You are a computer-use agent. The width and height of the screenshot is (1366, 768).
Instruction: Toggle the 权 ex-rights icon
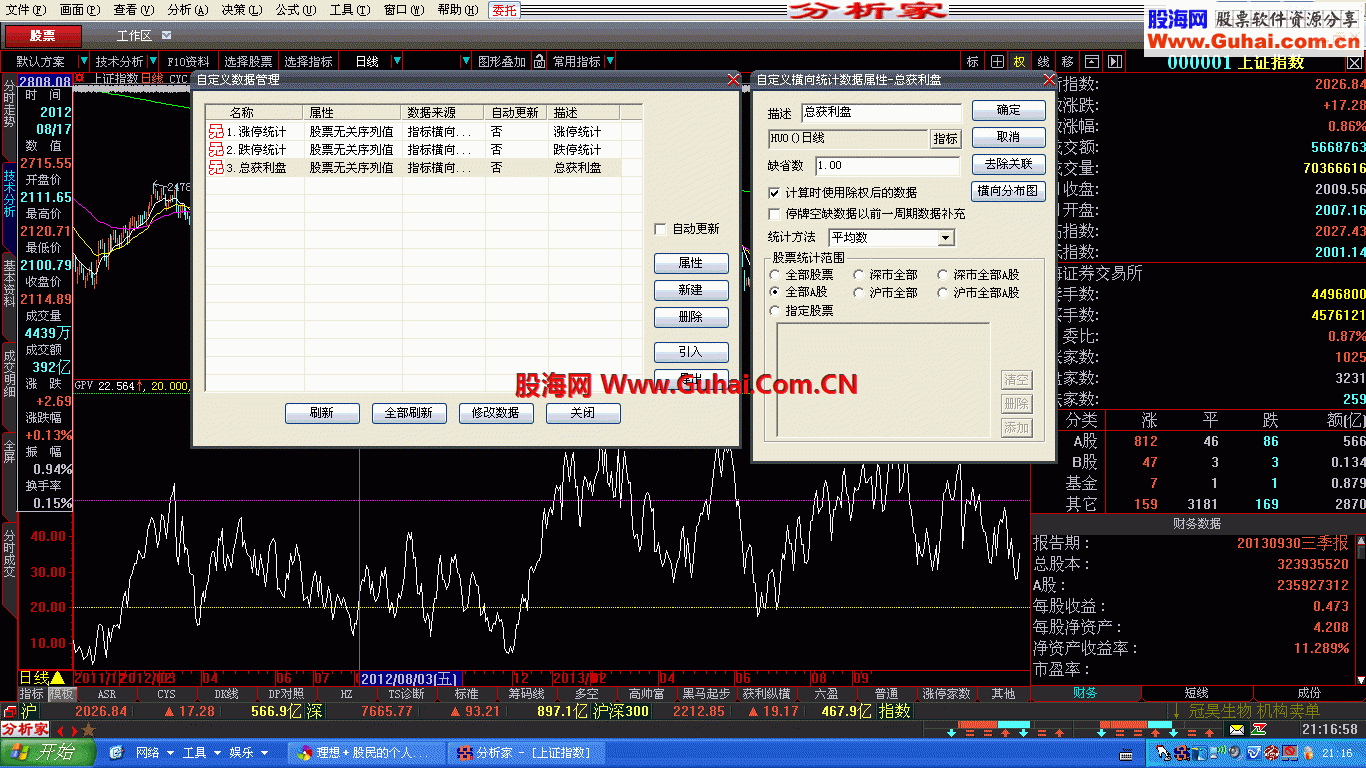(x=1020, y=62)
